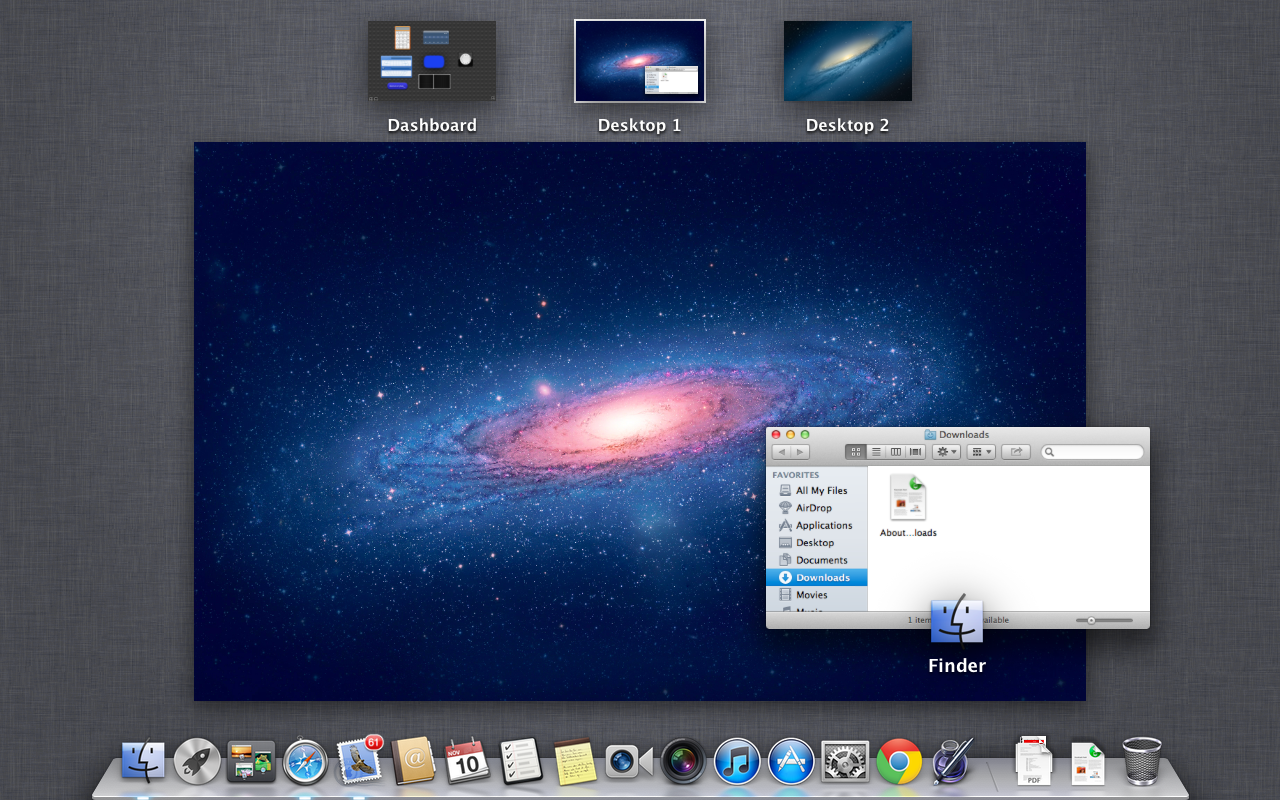Click Downloads folder icon in Finder title bar
This screenshot has height=800, width=1280.
pos(930,435)
